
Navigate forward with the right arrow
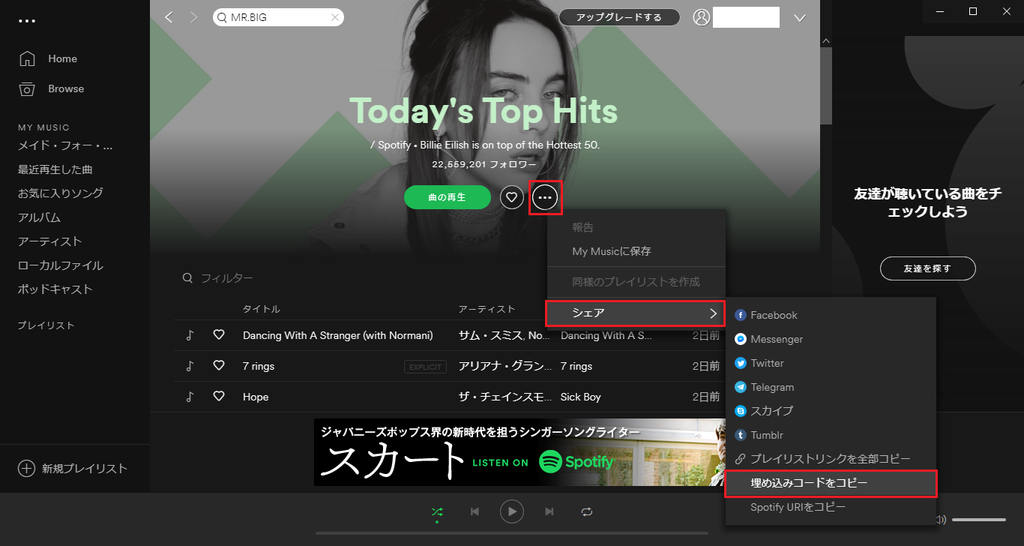(193, 18)
